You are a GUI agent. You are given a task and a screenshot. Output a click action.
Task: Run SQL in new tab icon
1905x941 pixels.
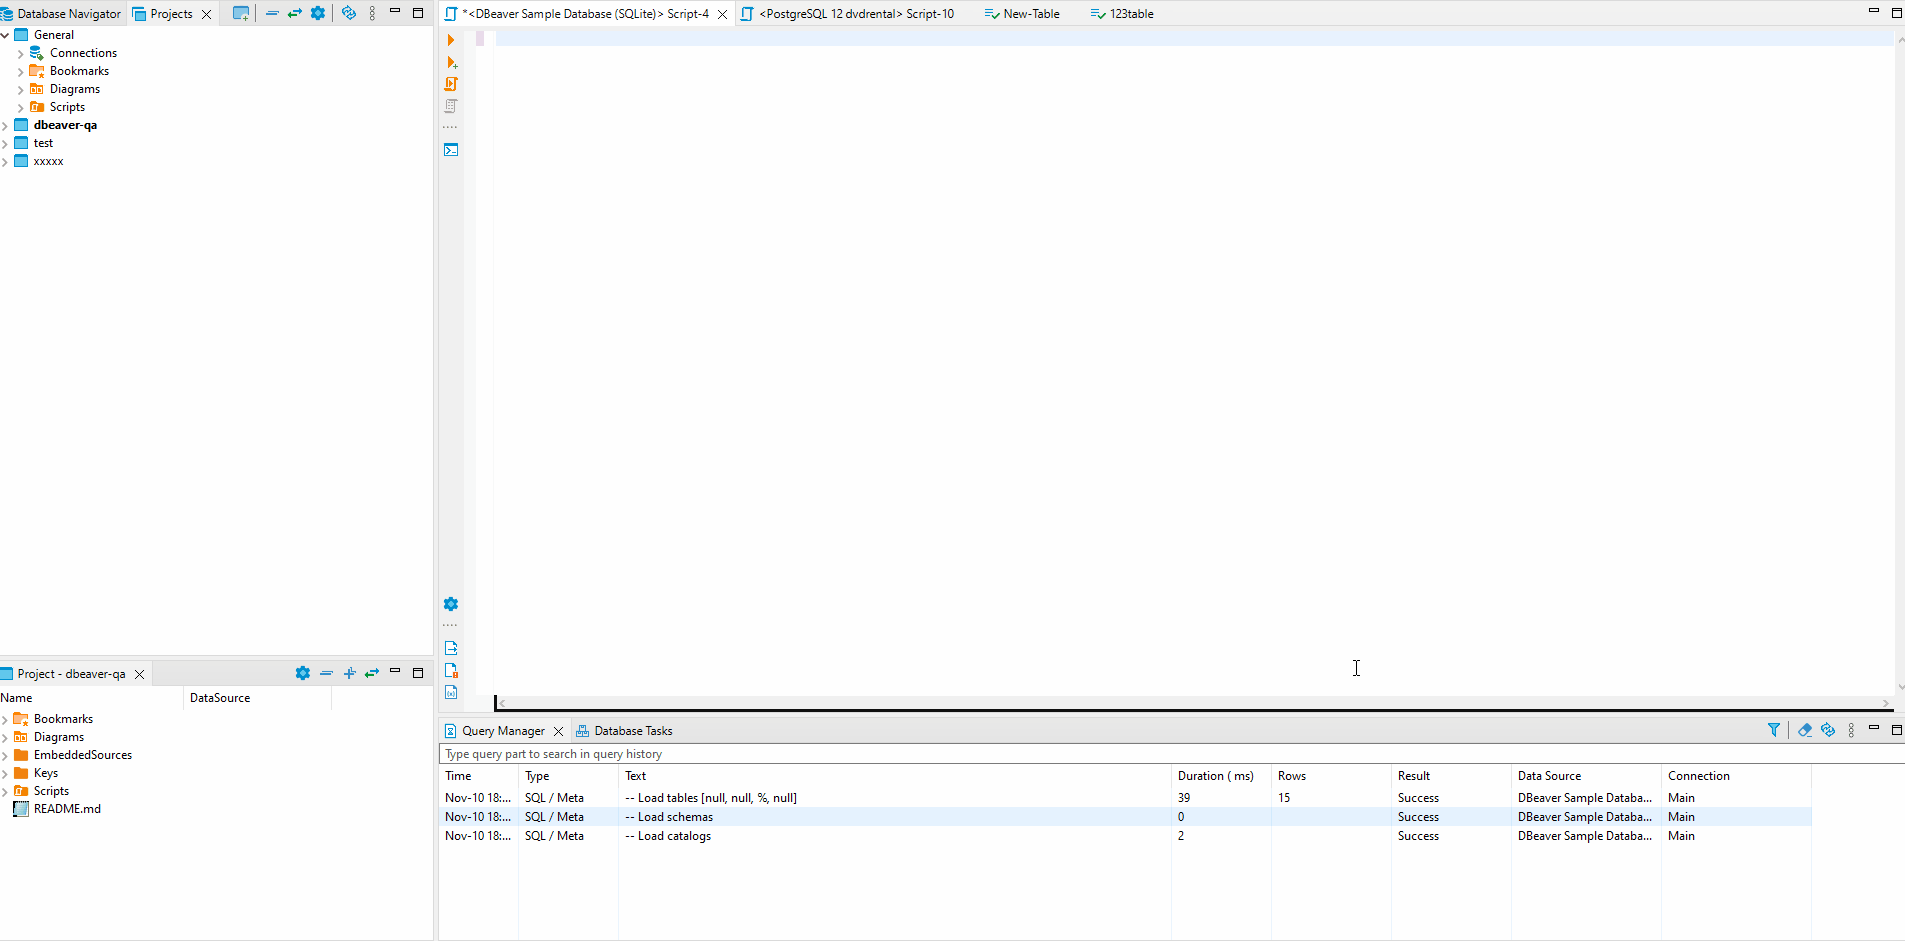pyautogui.click(x=451, y=62)
